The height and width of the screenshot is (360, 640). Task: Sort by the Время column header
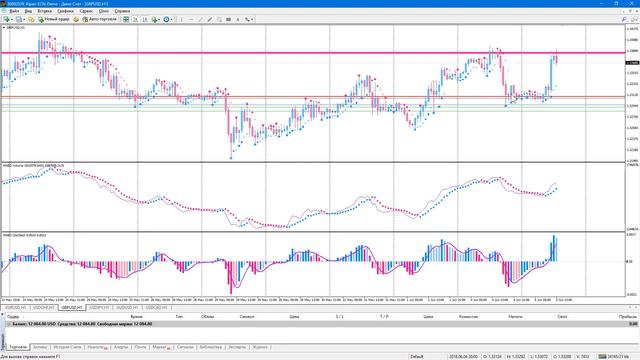pos(136,316)
